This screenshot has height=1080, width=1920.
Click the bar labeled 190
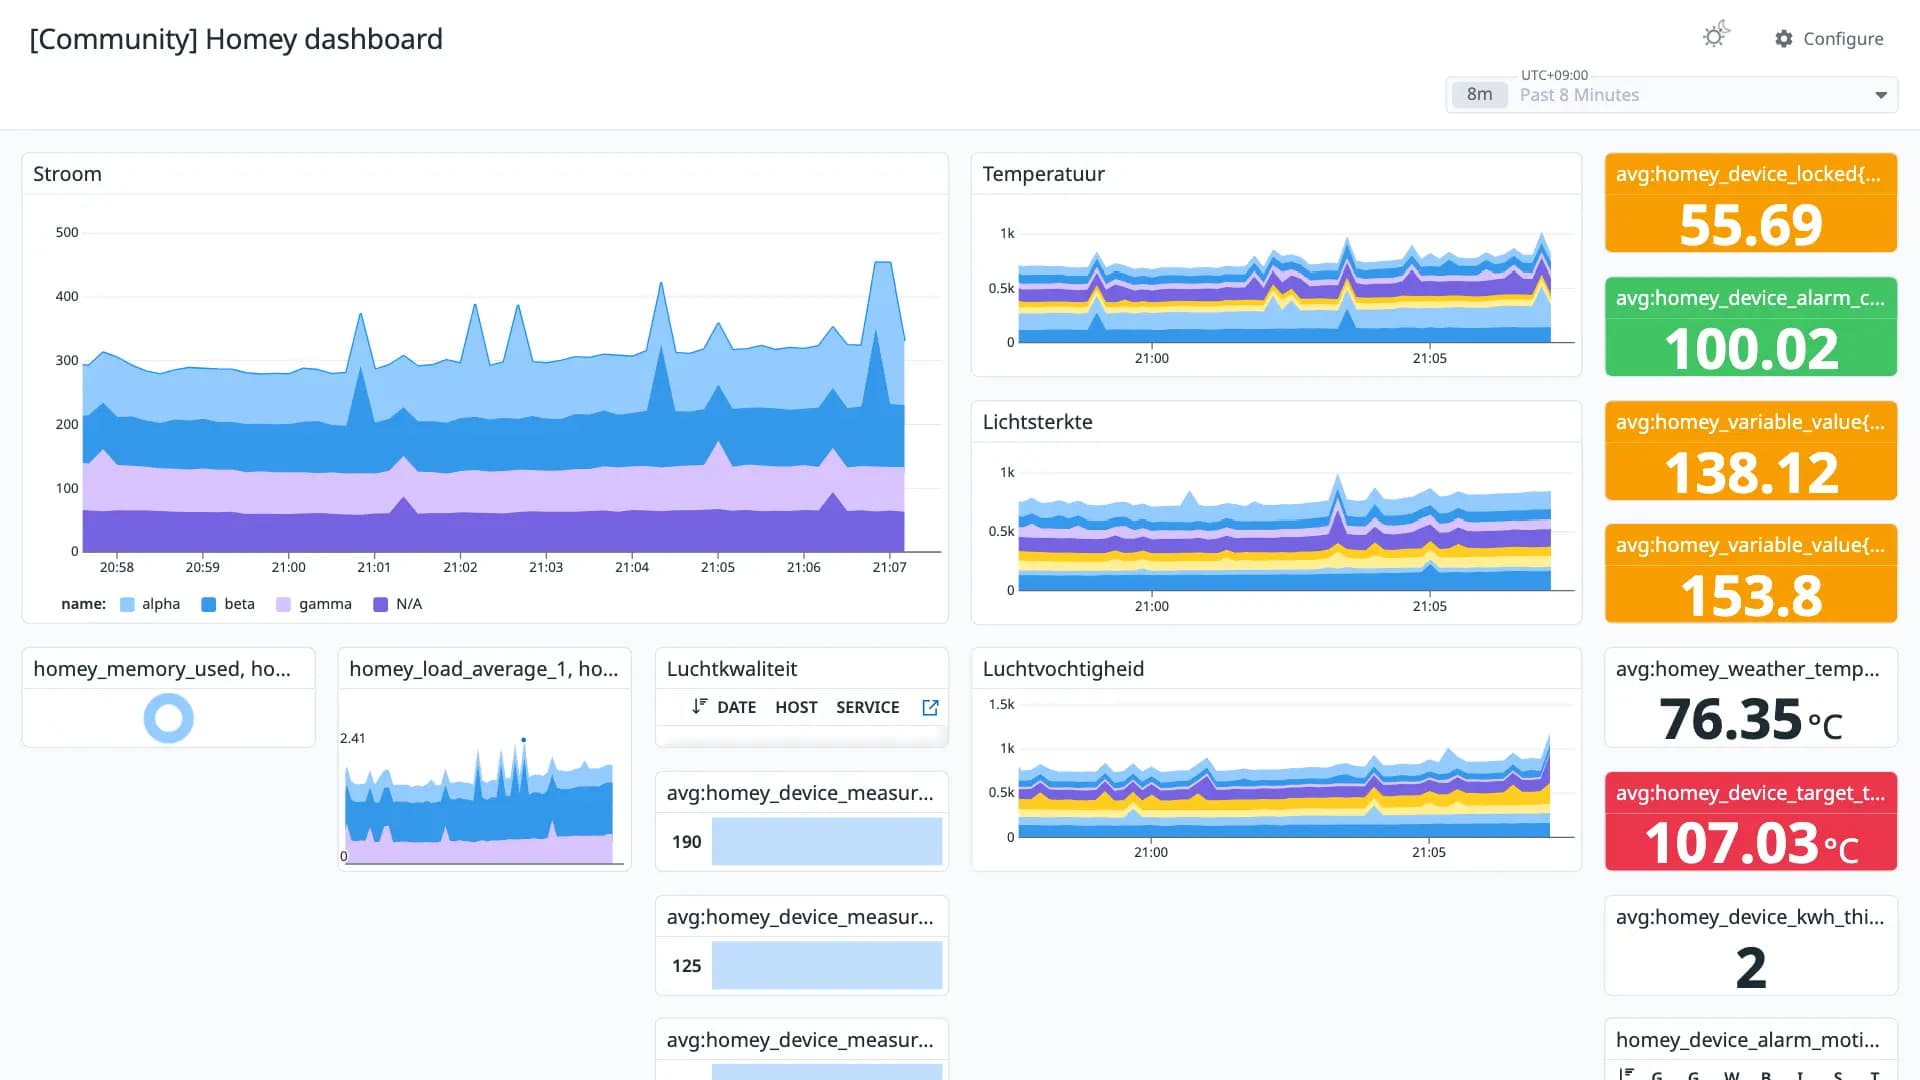tap(827, 841)
